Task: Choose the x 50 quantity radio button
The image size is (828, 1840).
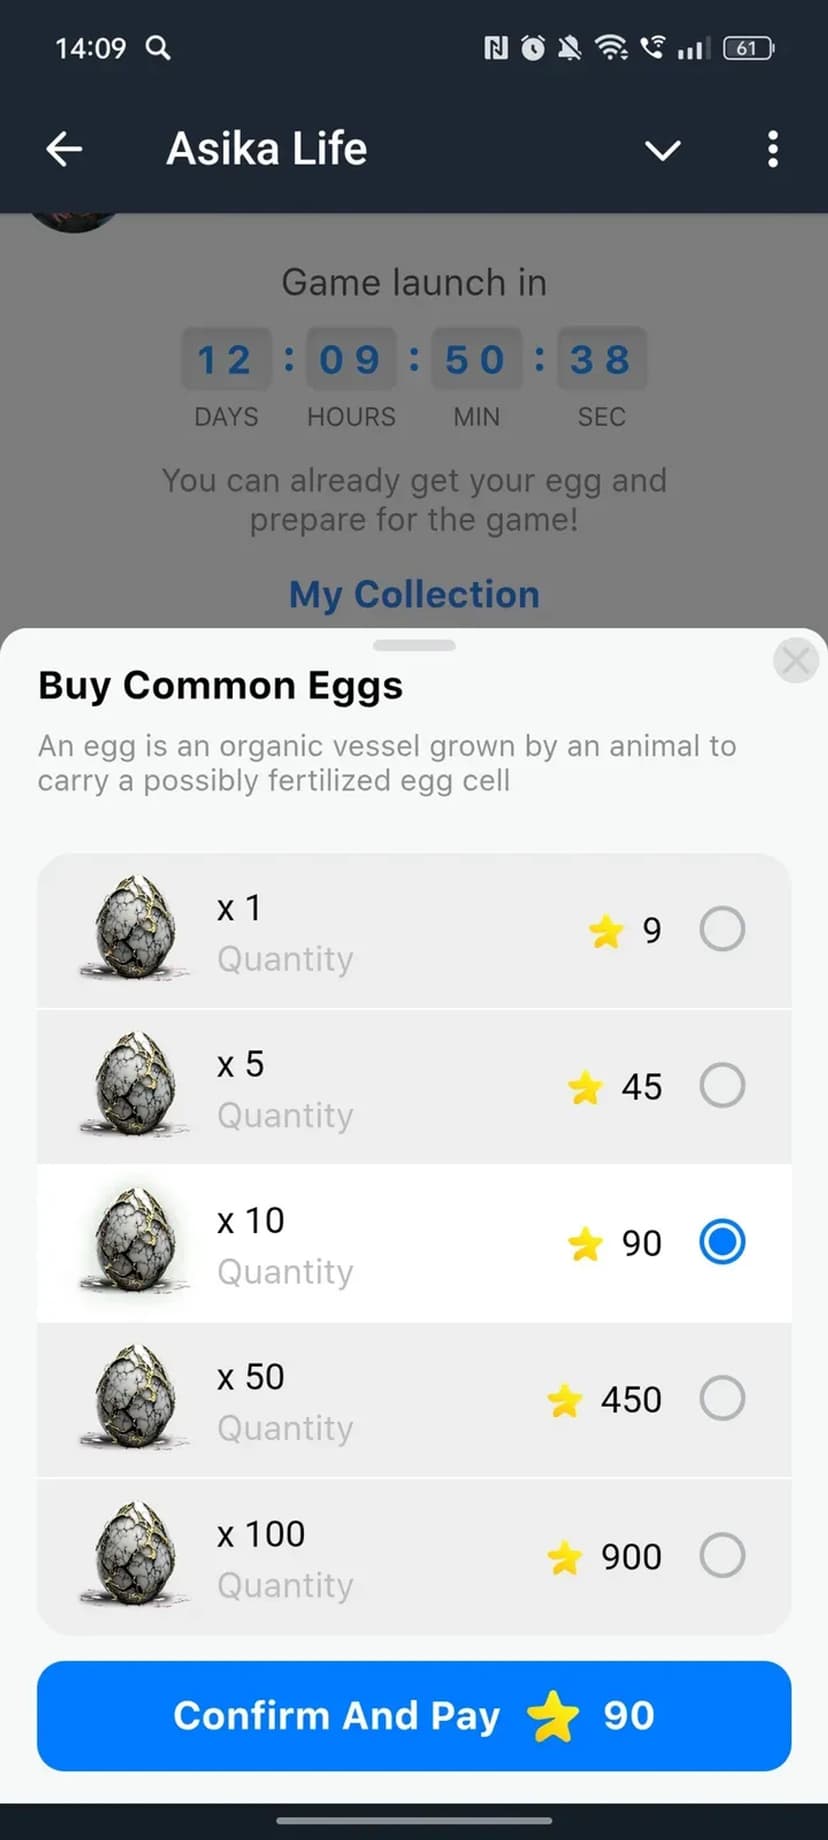Action: pyautogui.click(x=722, y=1398)
